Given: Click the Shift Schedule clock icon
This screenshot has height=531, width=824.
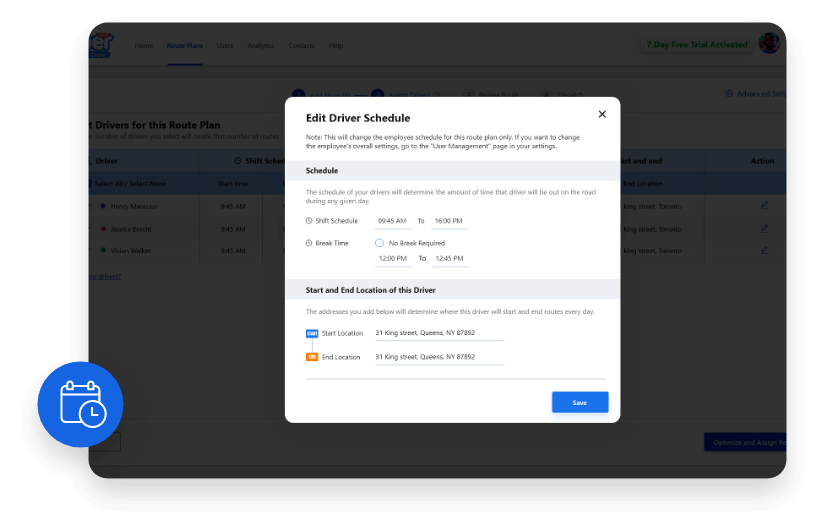Looking at the screenshot, I should pos(309,221).
